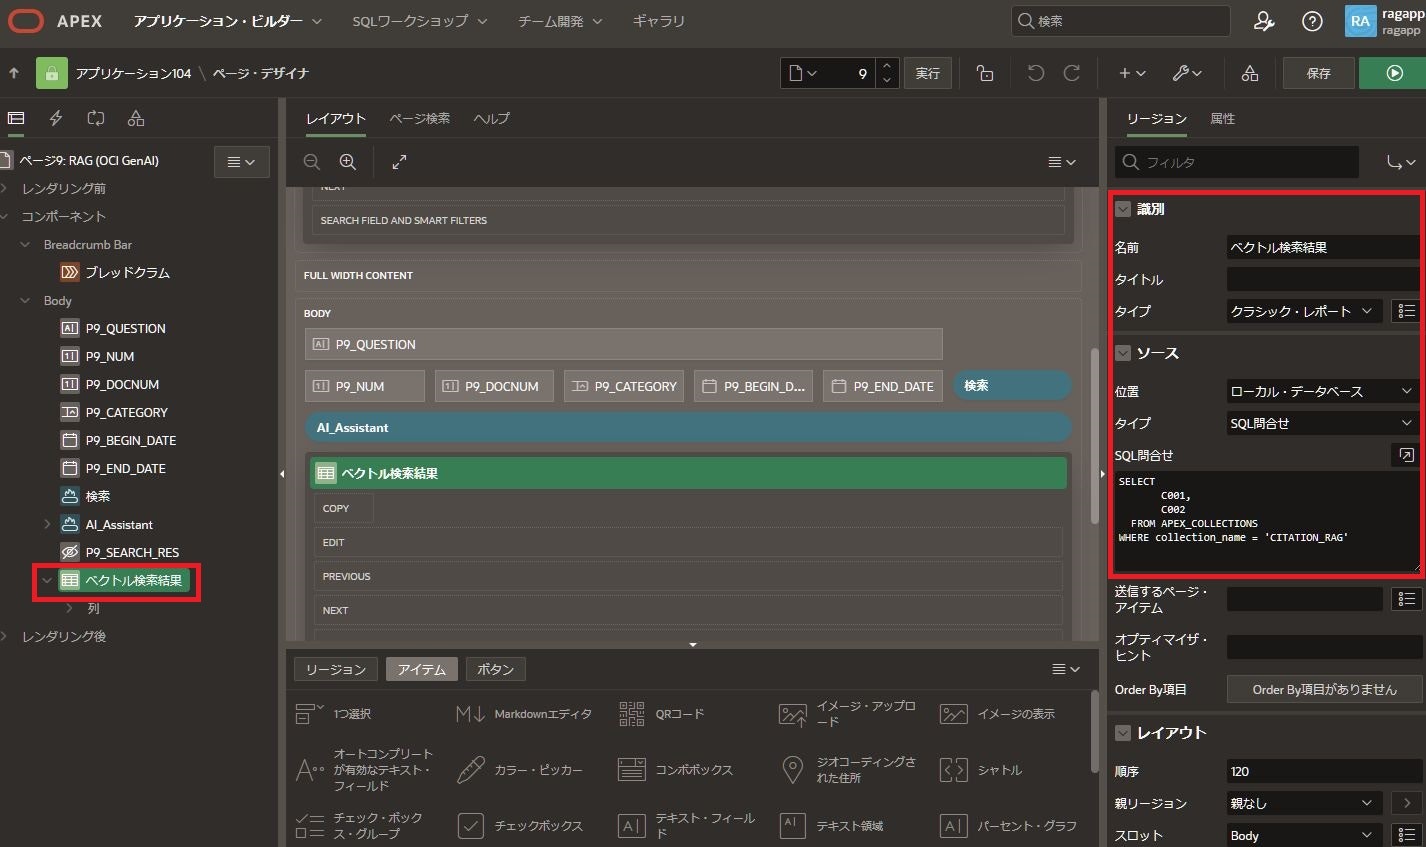Click the green page lock icon
The width and height of the screenshot is (1426, 847).
(x=52, y=73)
